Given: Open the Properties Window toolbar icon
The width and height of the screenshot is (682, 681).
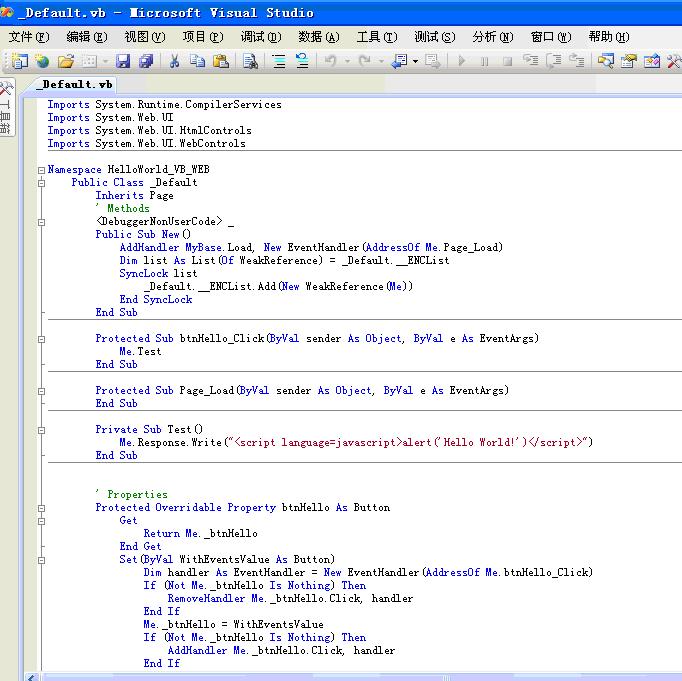Looking at the screenshot, I should point(629,61).
